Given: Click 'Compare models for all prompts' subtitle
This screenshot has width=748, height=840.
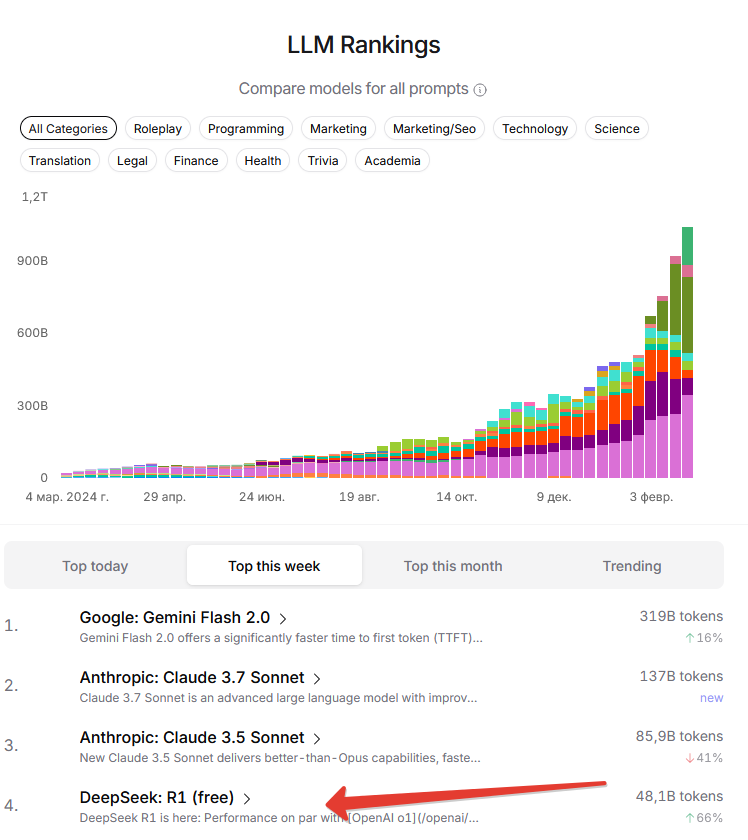Looking at the screenshot, I should (x=354, y=88).
